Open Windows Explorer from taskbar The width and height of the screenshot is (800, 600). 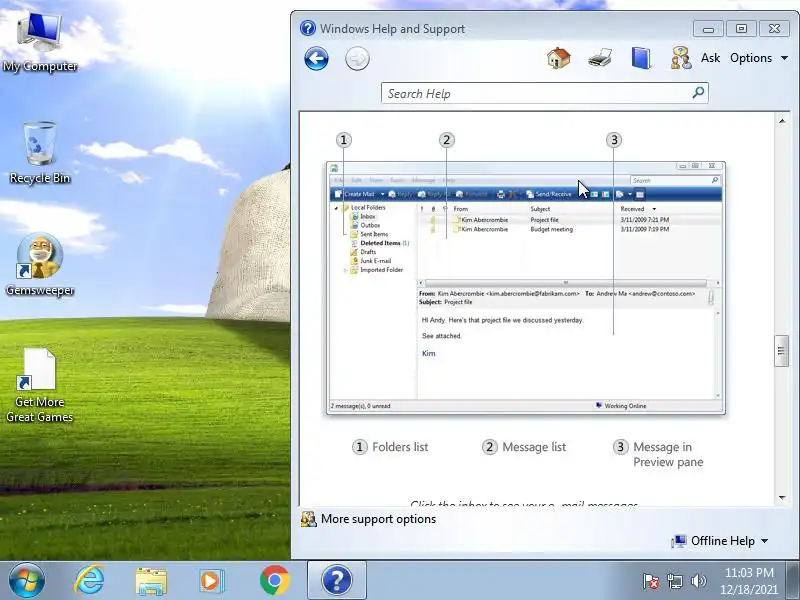pos(151,581)
